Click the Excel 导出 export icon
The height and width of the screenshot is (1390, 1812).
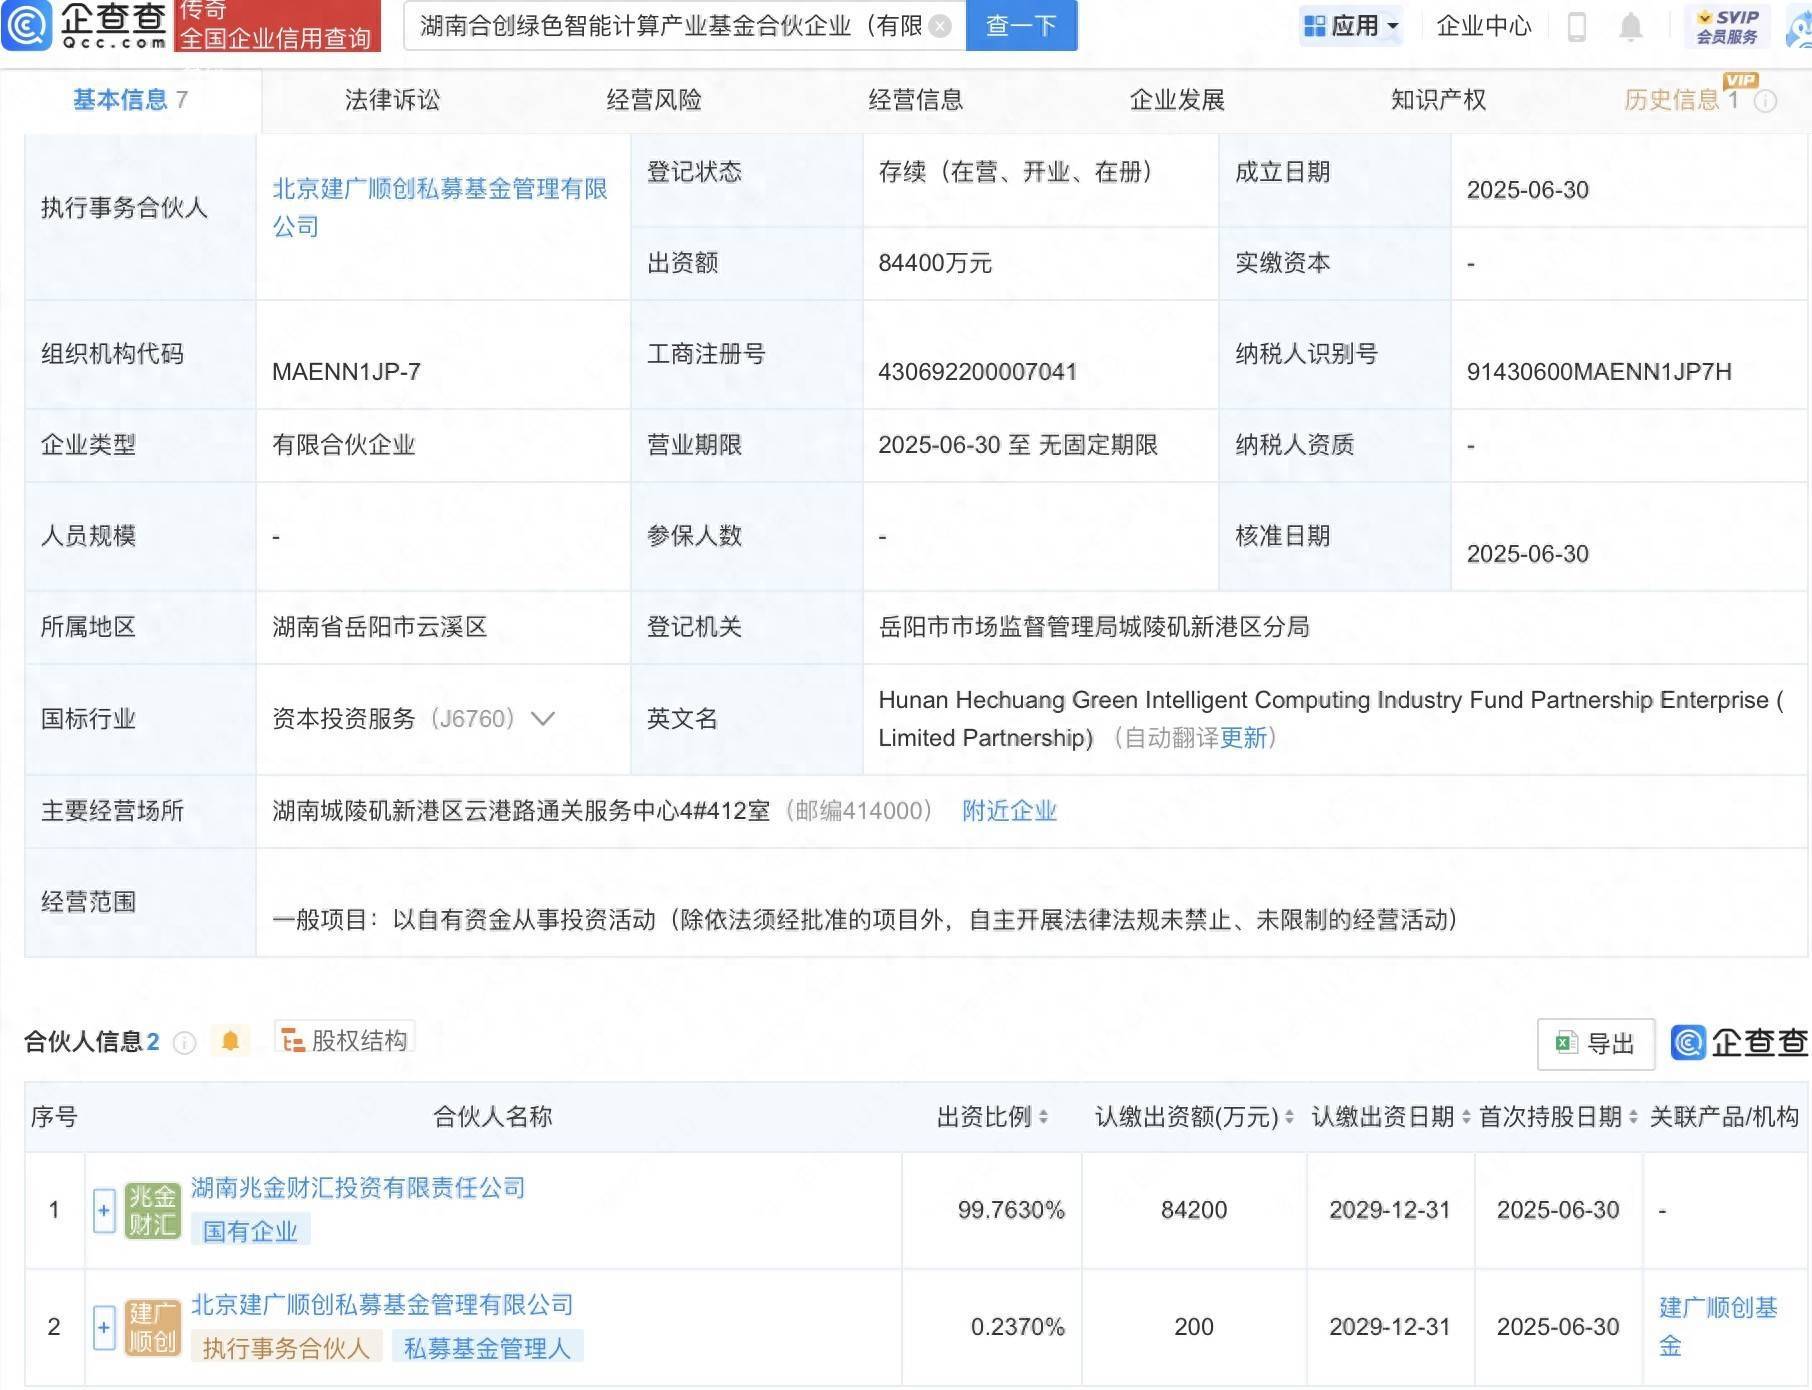point(1567,1044)
